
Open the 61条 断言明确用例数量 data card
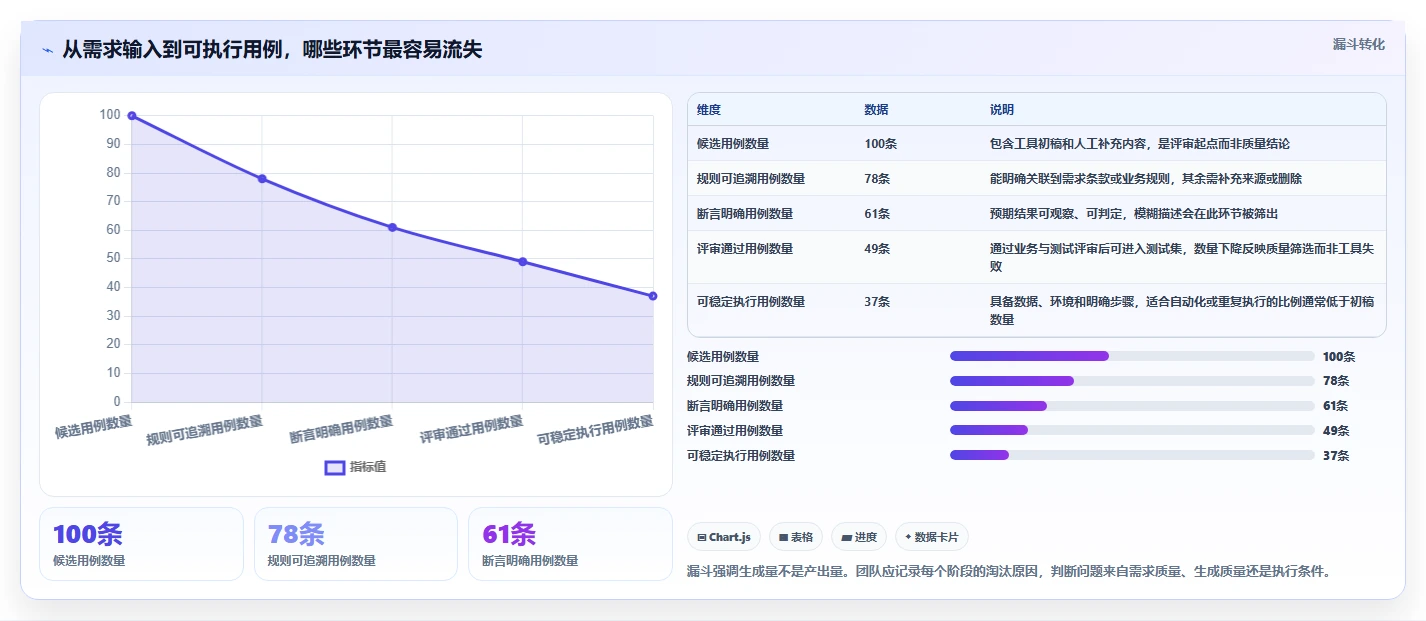pos(570,544)
